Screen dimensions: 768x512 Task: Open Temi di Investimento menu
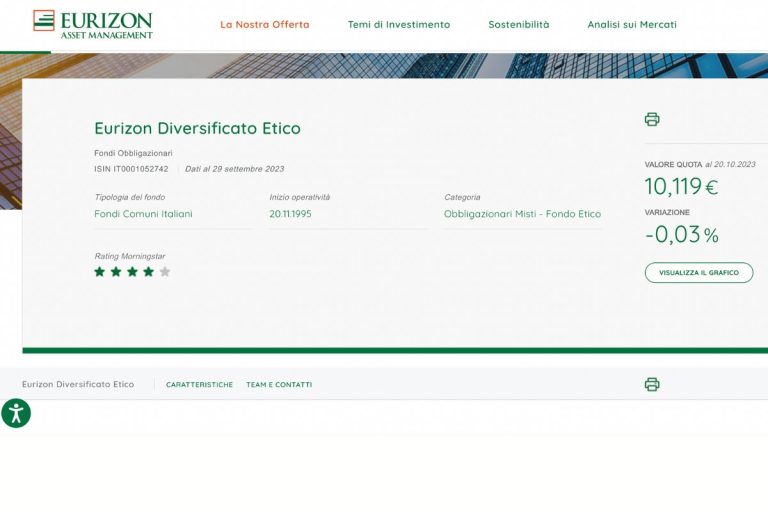click(399, 24)
